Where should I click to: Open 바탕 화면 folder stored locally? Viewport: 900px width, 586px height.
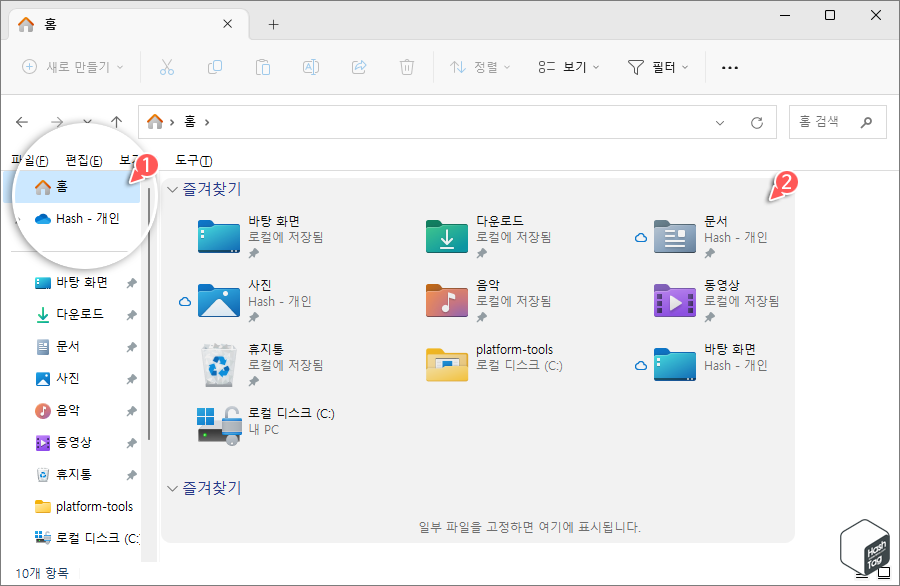(219, 236)
